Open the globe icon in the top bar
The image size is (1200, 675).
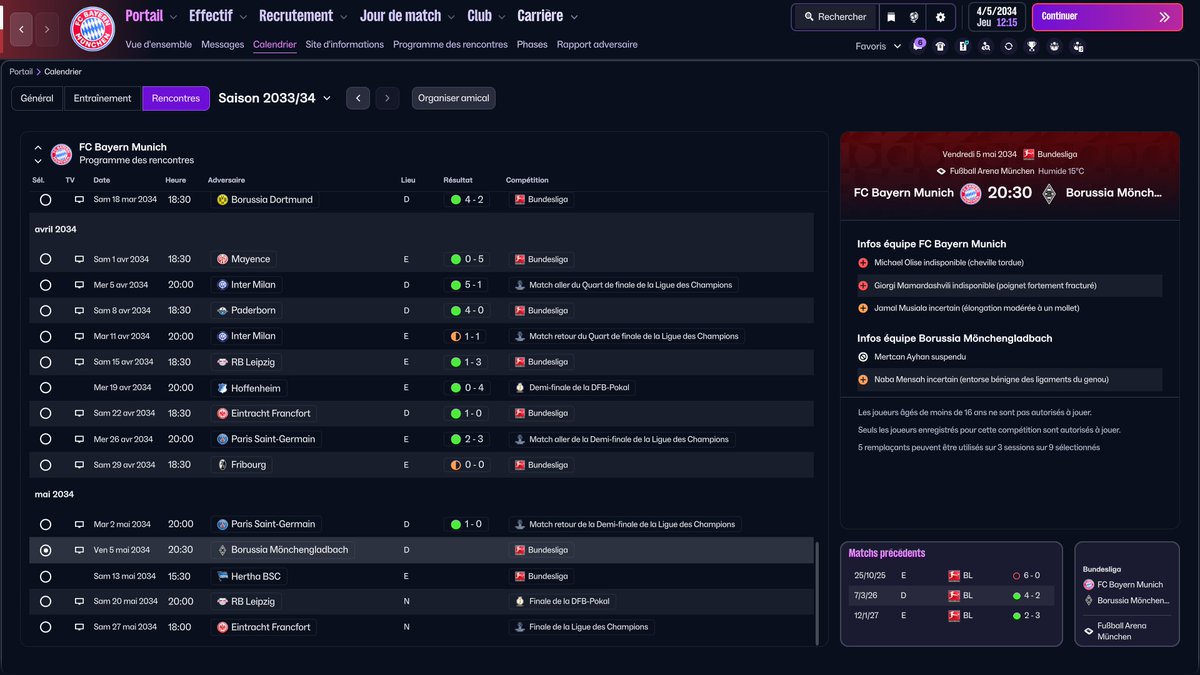[x=914, y=17]
